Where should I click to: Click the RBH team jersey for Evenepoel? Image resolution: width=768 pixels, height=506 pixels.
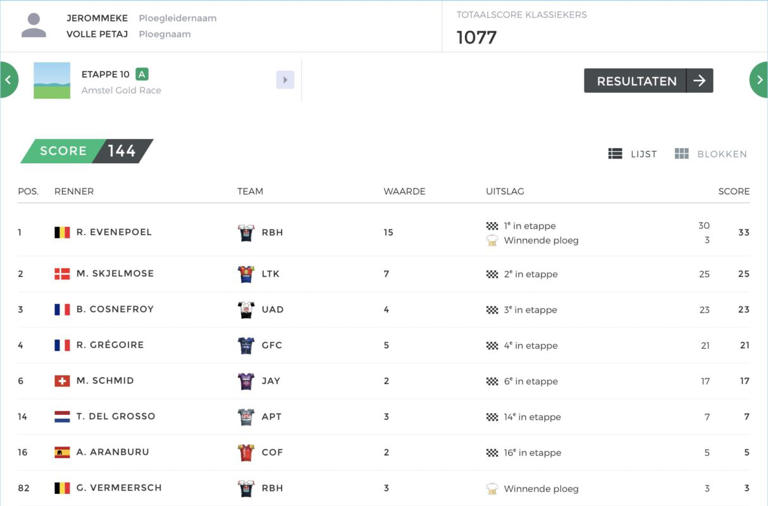coord(246,232)
